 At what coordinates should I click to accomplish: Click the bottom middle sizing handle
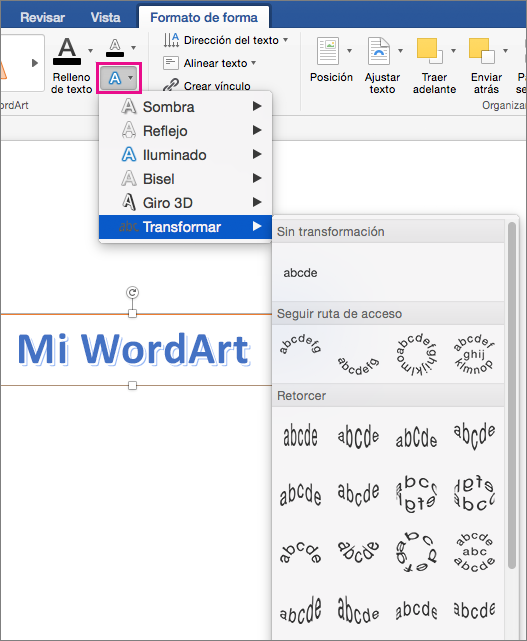click(x=132, y=385)
